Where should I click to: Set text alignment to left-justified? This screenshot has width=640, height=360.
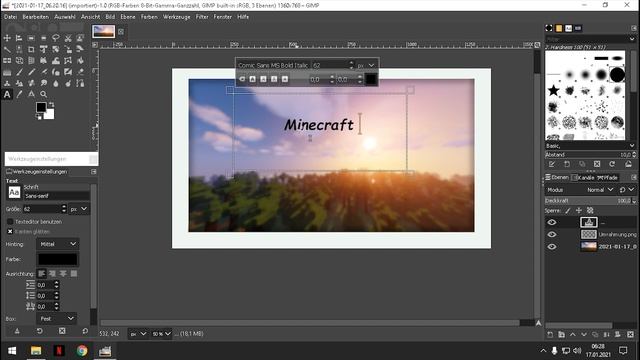pyautogui.click(x=41, y=273)
